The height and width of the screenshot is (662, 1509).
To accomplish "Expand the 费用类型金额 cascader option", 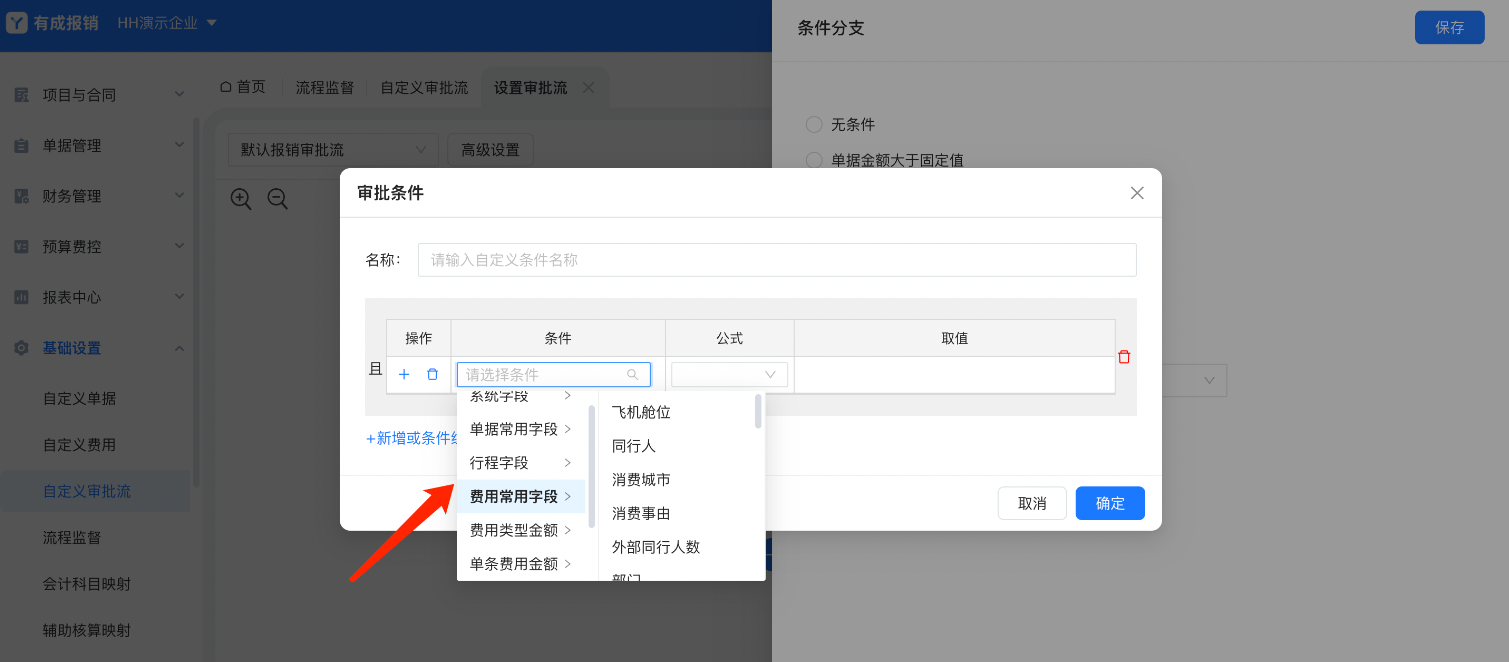I will coord(520,530).
